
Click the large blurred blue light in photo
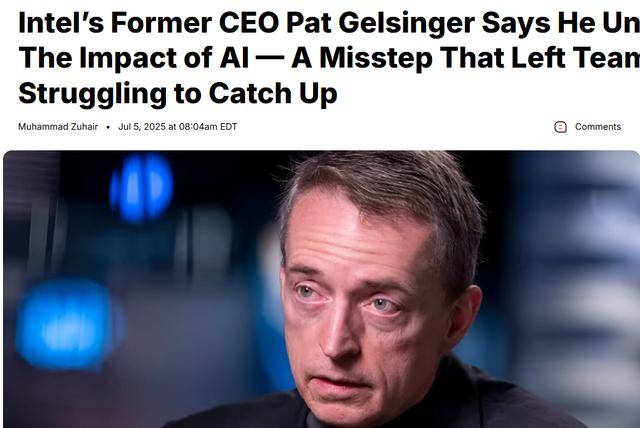pyautogui.click(x=65, y=323)
